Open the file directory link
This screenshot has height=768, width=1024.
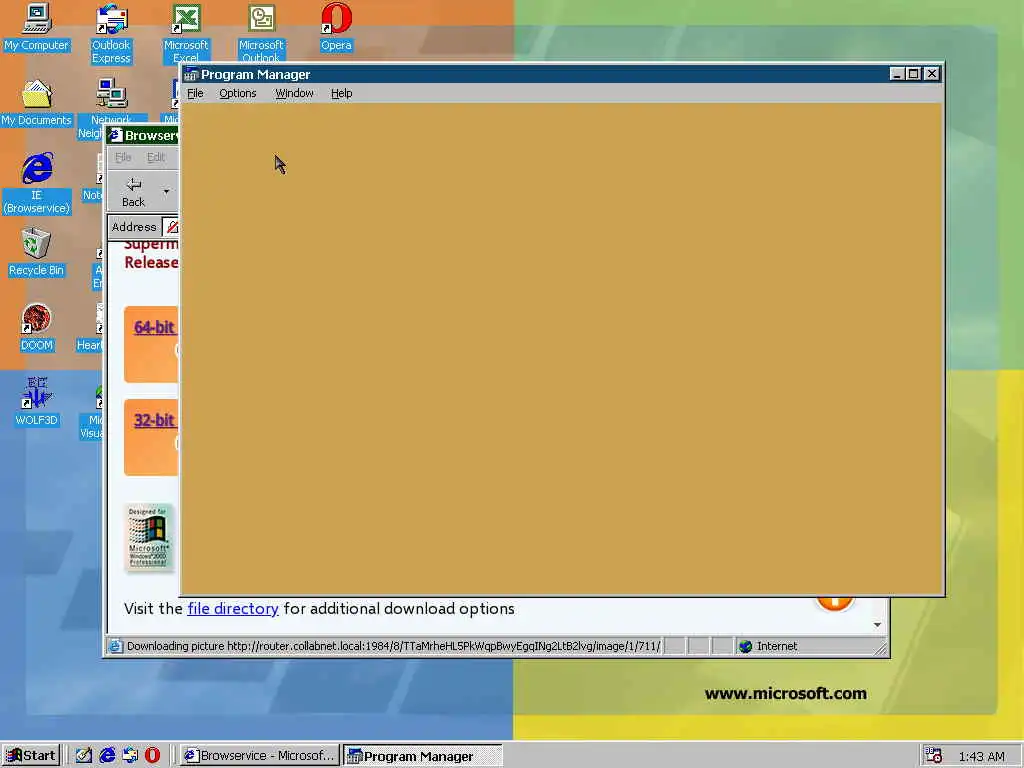pos(233,609)
